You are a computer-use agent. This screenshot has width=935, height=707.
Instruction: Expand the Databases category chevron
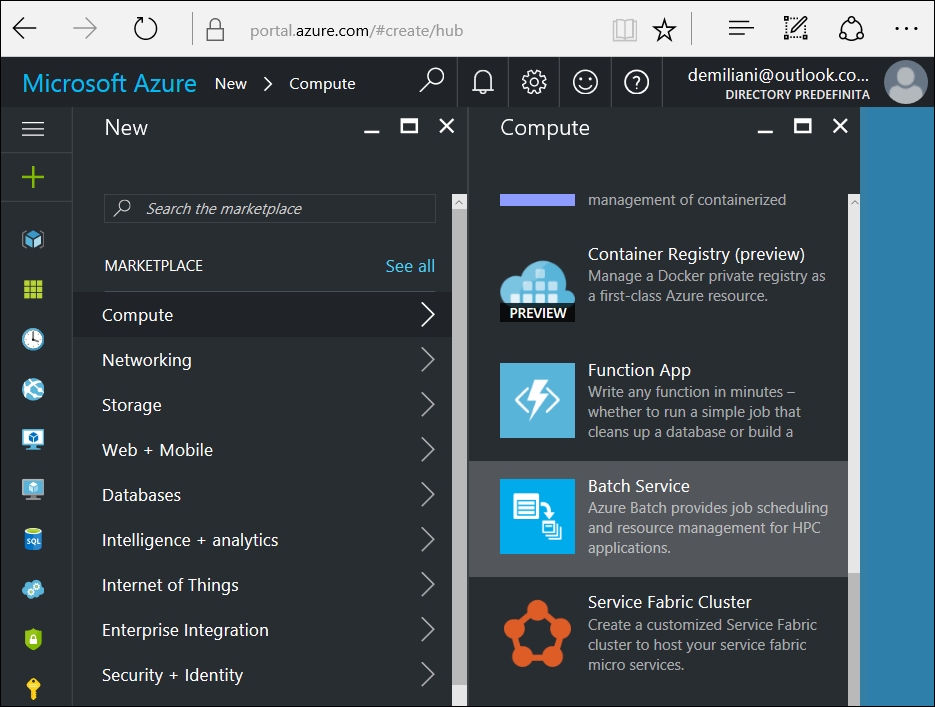pos(428,495)
